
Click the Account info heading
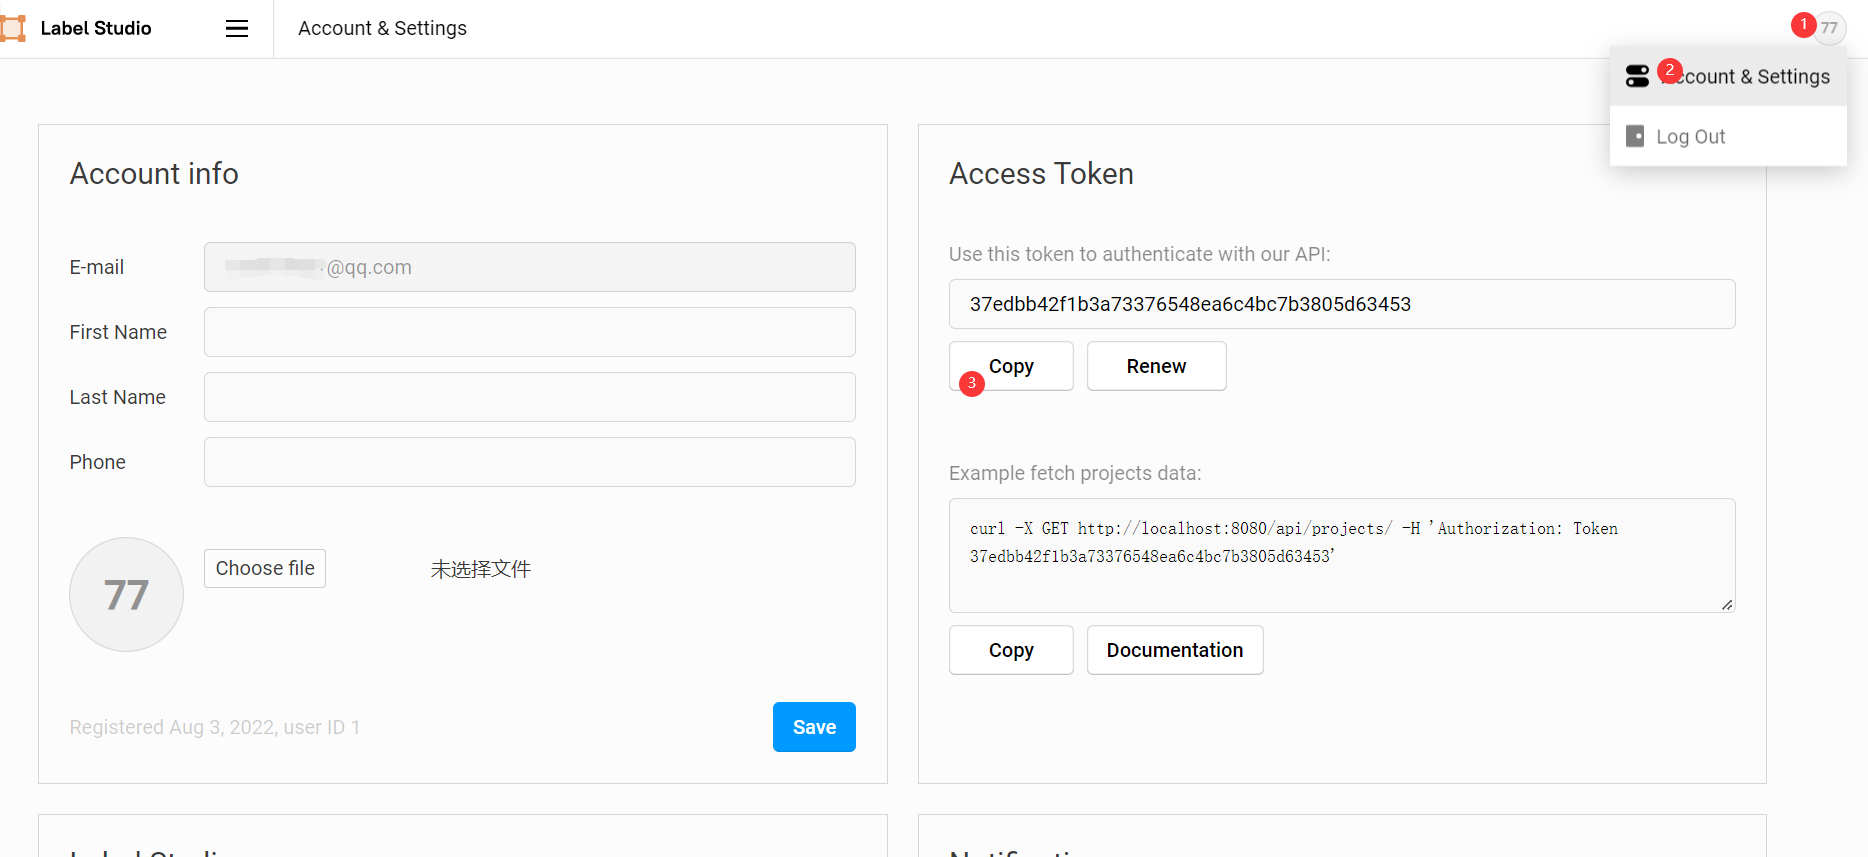point(154,174)
